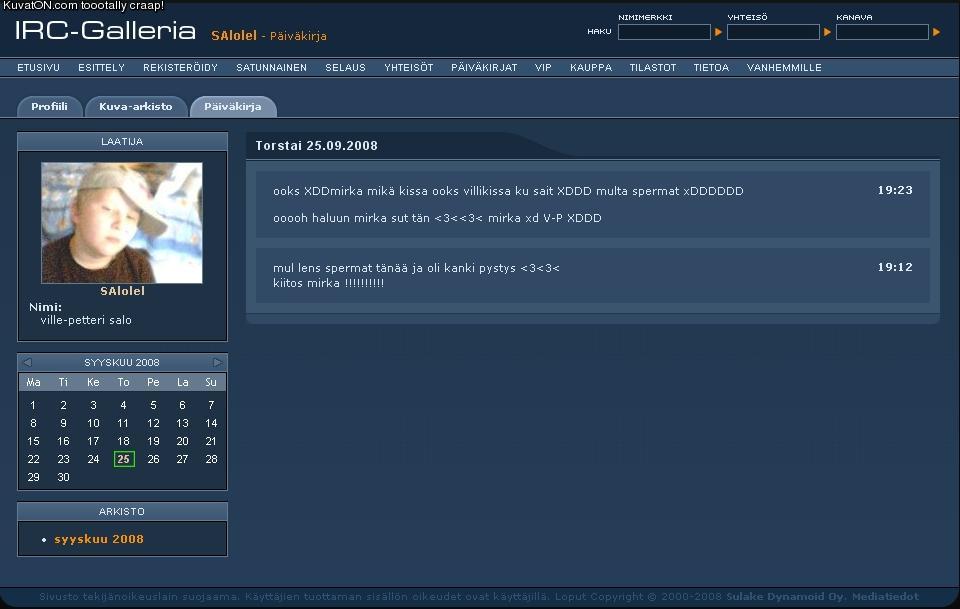Open SAlolel username link under photo
960x609 pixels.
coord(122,291)
